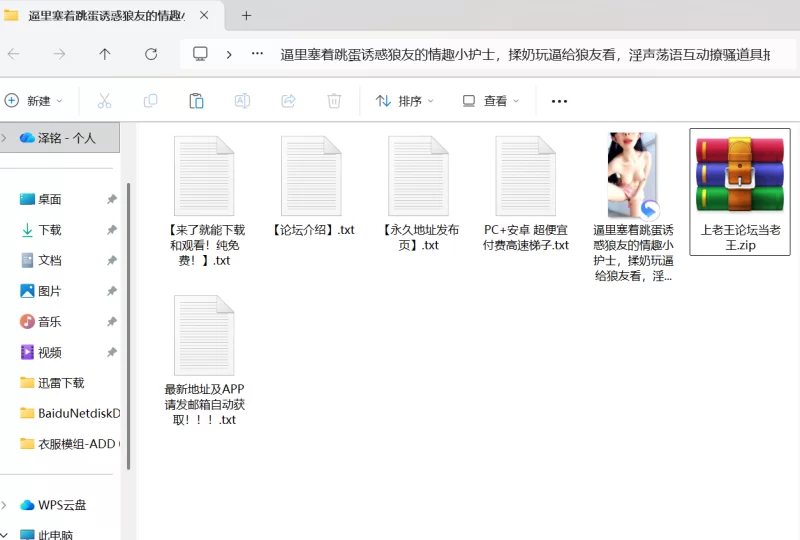This screenshot has height=540, width=800.
Task: Open the 排序 (Sort) dropdown menu
Action: (x=405, y=101)
